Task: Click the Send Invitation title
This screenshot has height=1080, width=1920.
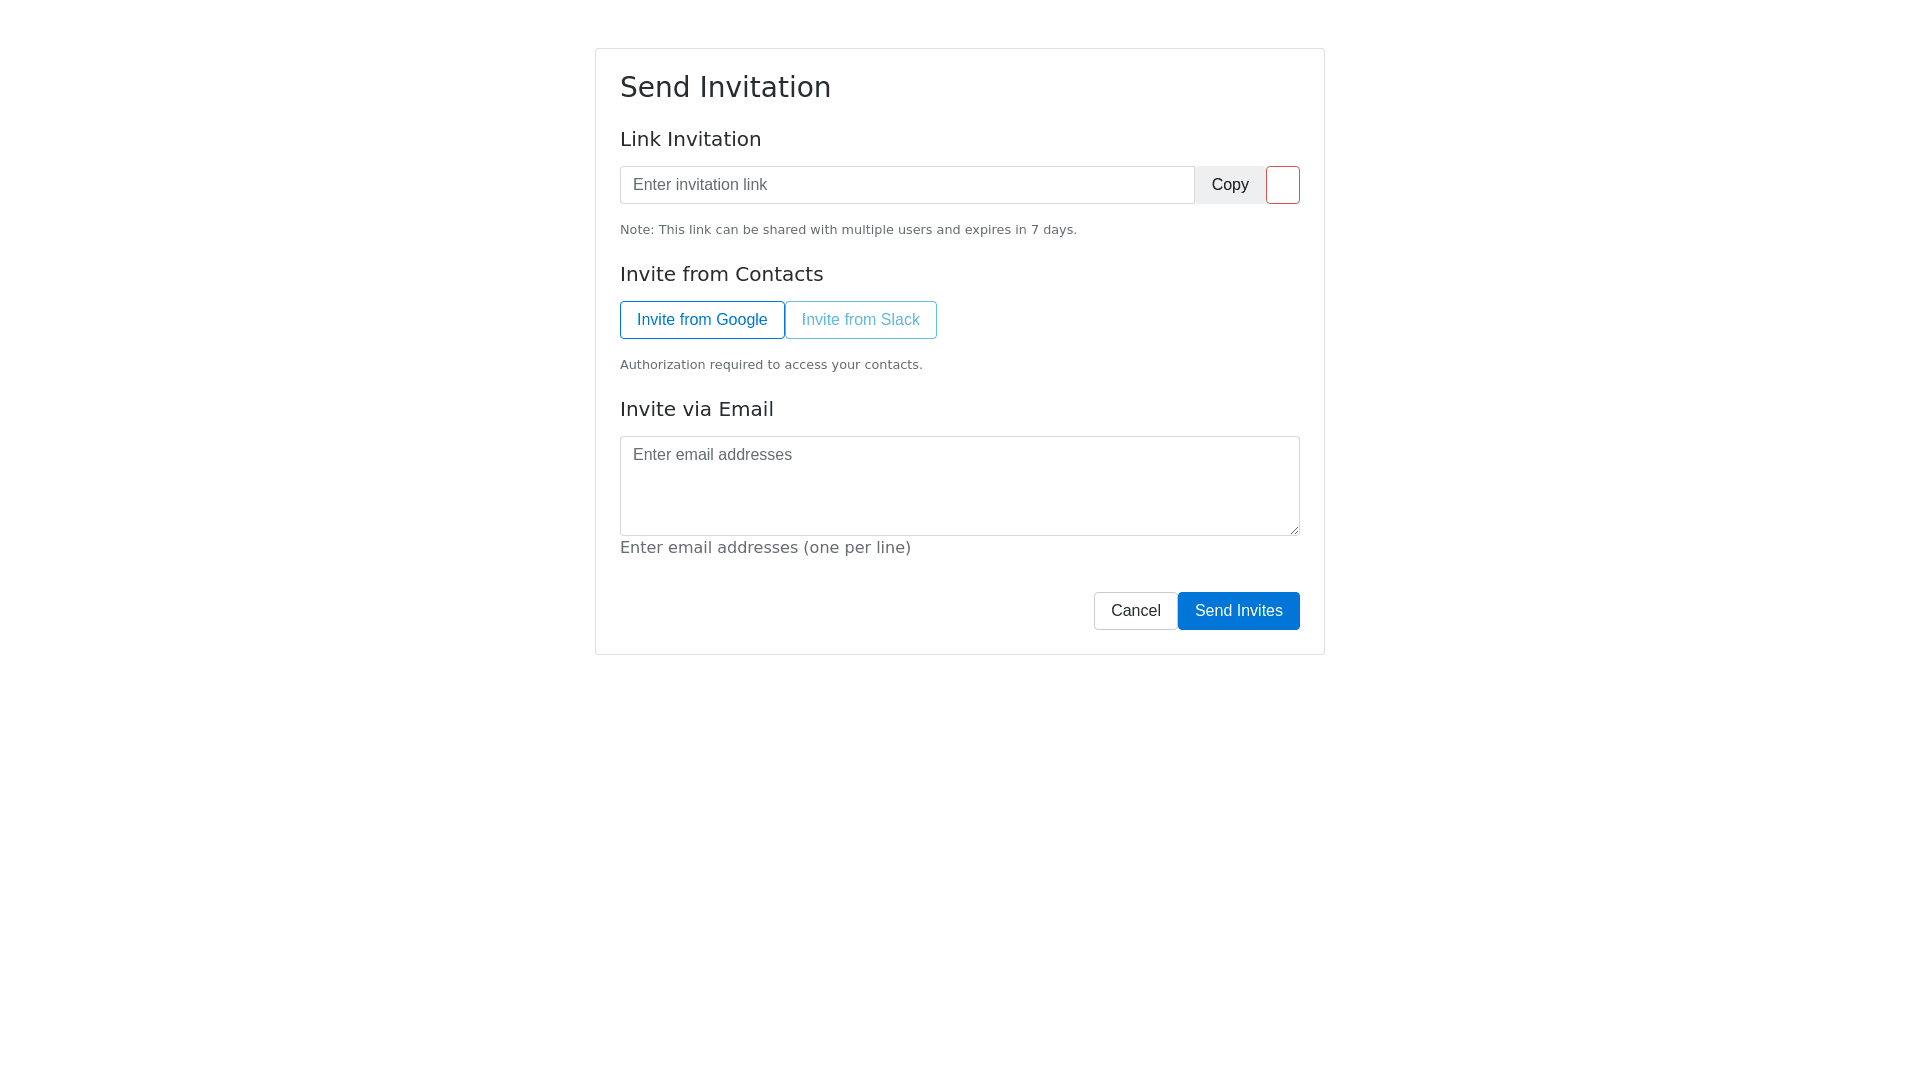Action: tap(725, 88)
